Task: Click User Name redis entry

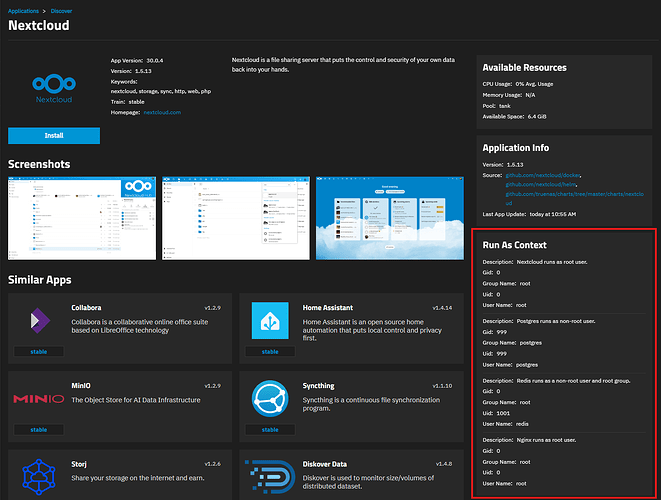Action: click(x=505, y=424)
